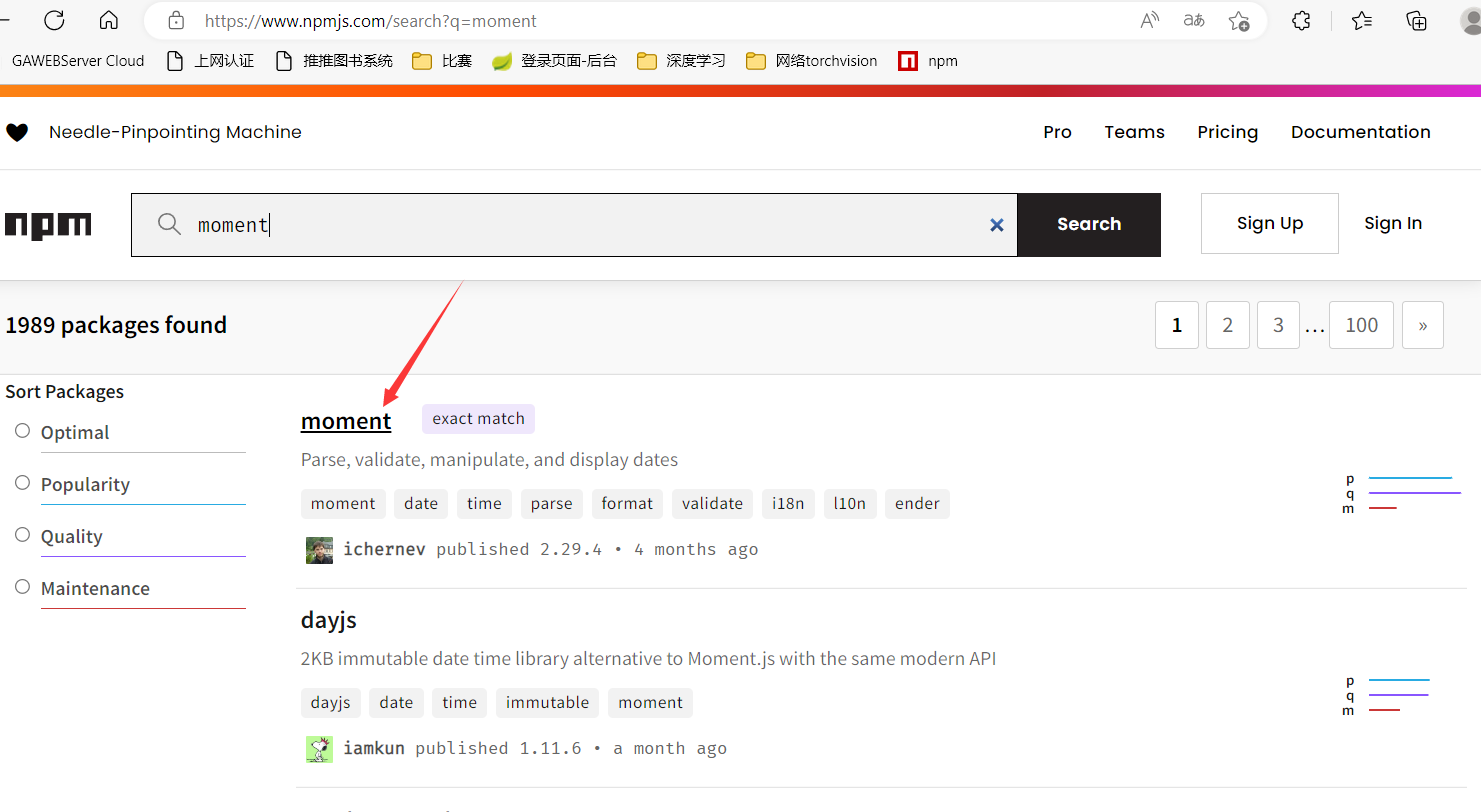Screen dimensions: 1481x812
Task: Click the dayjs keyword tag
Action: pyautogui.click(x=330, y=703)
